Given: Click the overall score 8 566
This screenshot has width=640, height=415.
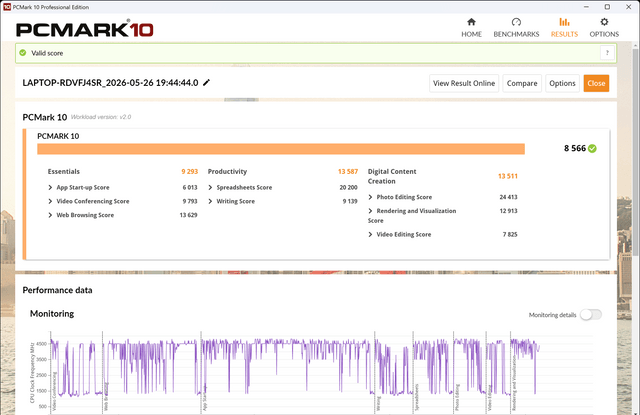Looking at the screenshot, I should click(575, 148).
